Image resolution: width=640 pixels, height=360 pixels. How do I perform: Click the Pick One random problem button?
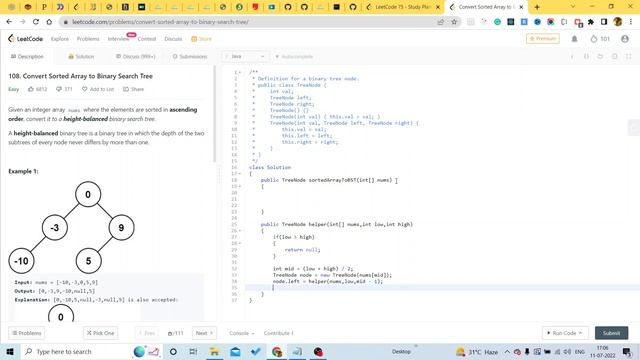(x=100, y=333)
